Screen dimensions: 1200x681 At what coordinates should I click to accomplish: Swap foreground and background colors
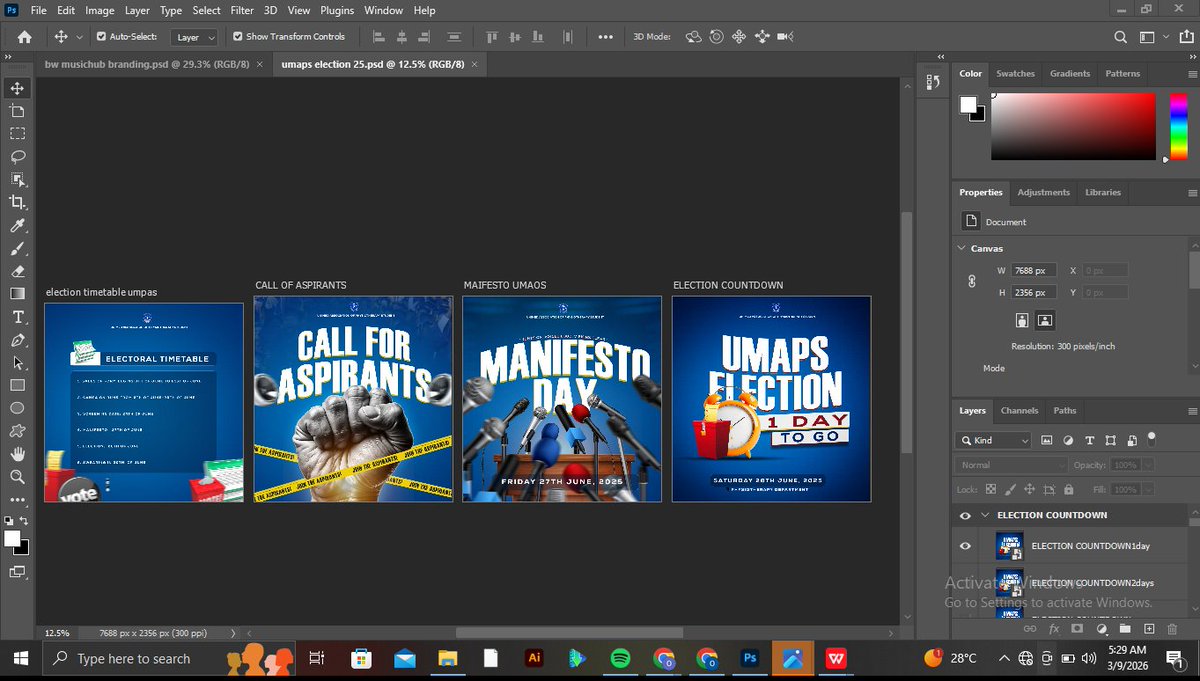23,521
